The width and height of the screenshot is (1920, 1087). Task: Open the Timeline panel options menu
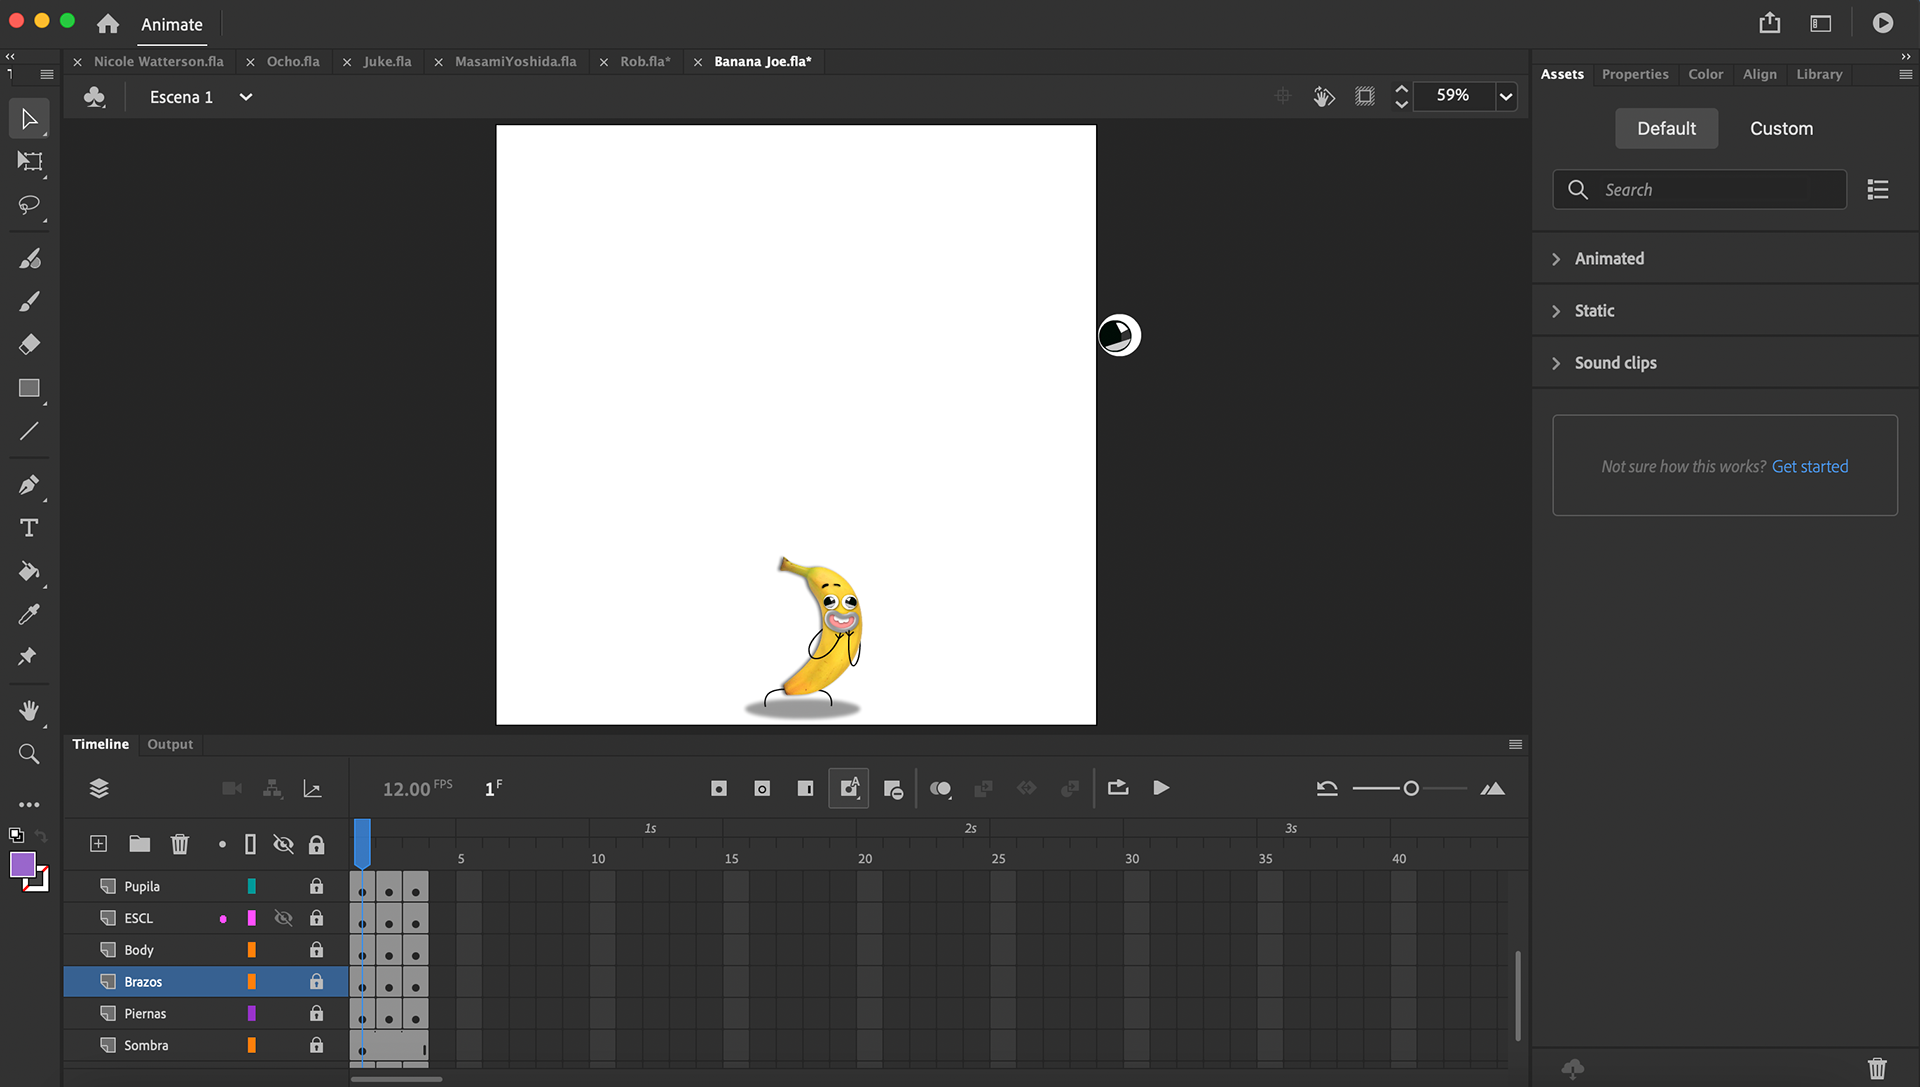(1515, 744)
